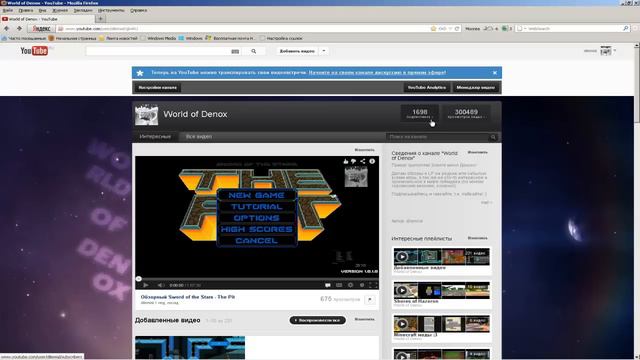Click the live-stream link in blue banner
This screenshot has height=360, width=640.
click(377, 73)
